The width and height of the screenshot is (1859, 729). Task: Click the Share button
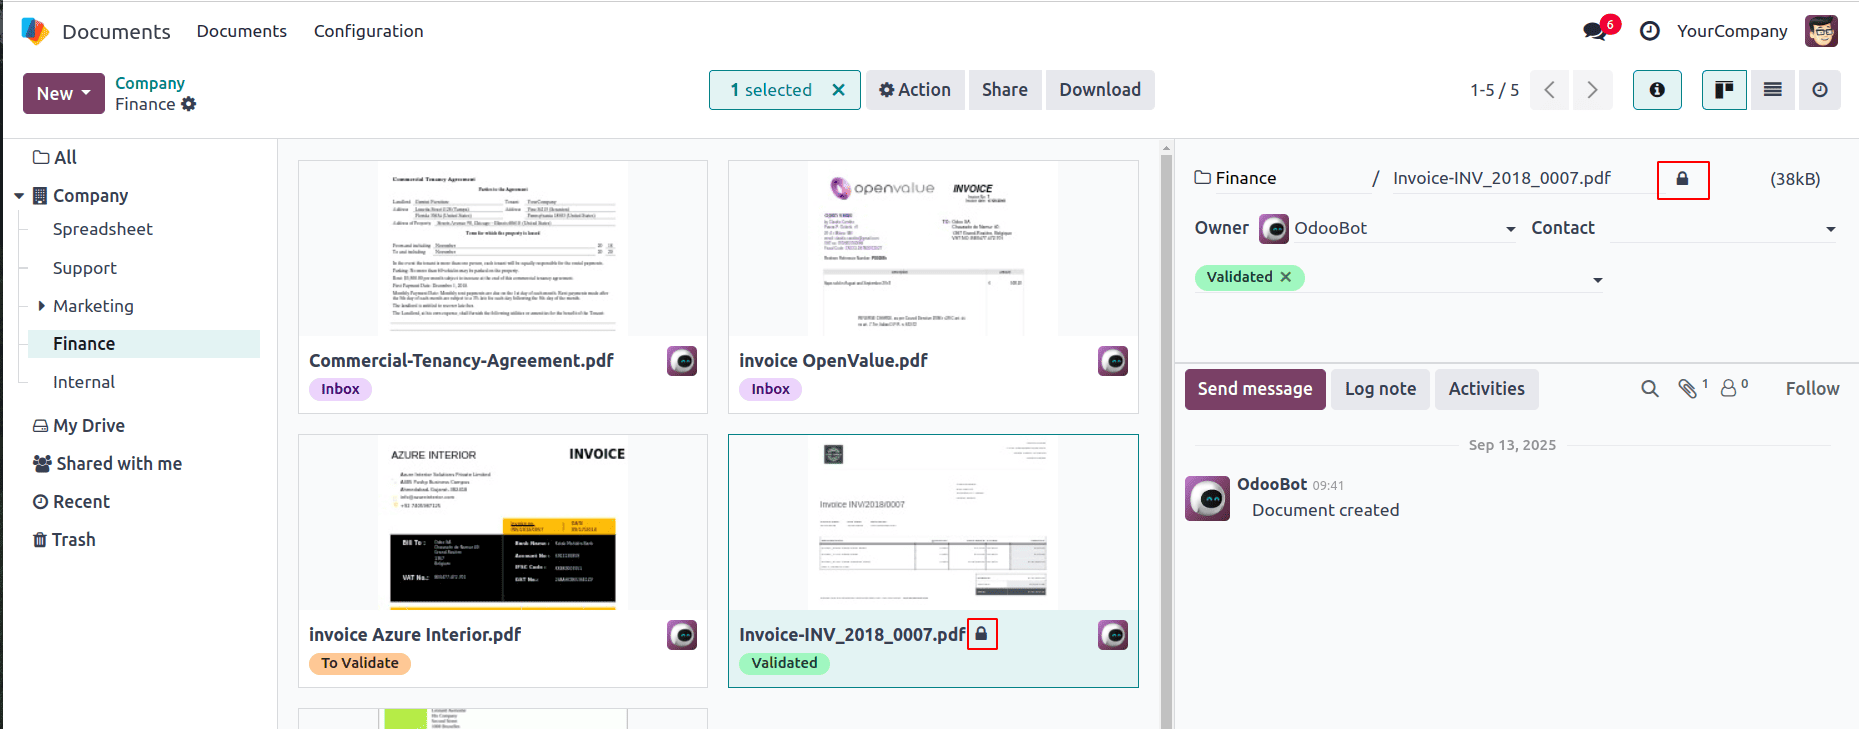tap(1005, 90)
